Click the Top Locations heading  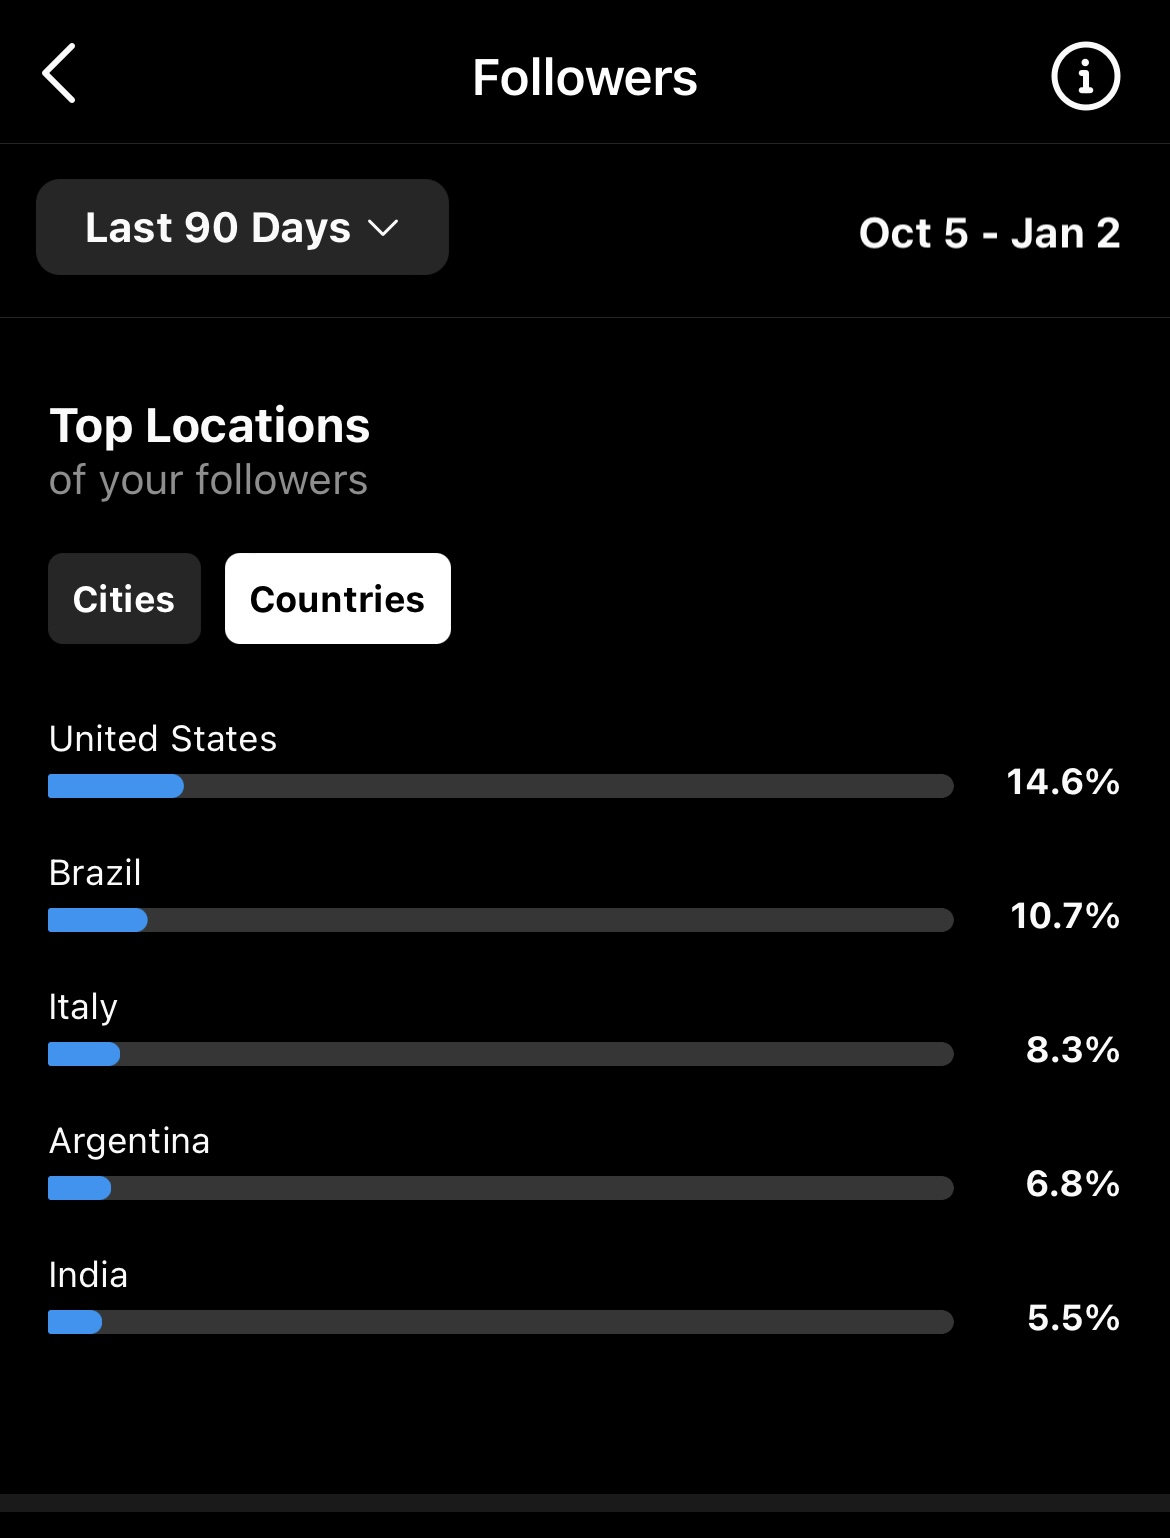coord(210,427)
